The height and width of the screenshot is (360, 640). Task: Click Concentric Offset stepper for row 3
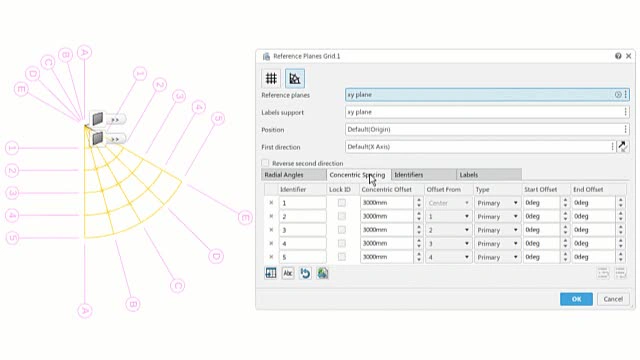point(419,230)
